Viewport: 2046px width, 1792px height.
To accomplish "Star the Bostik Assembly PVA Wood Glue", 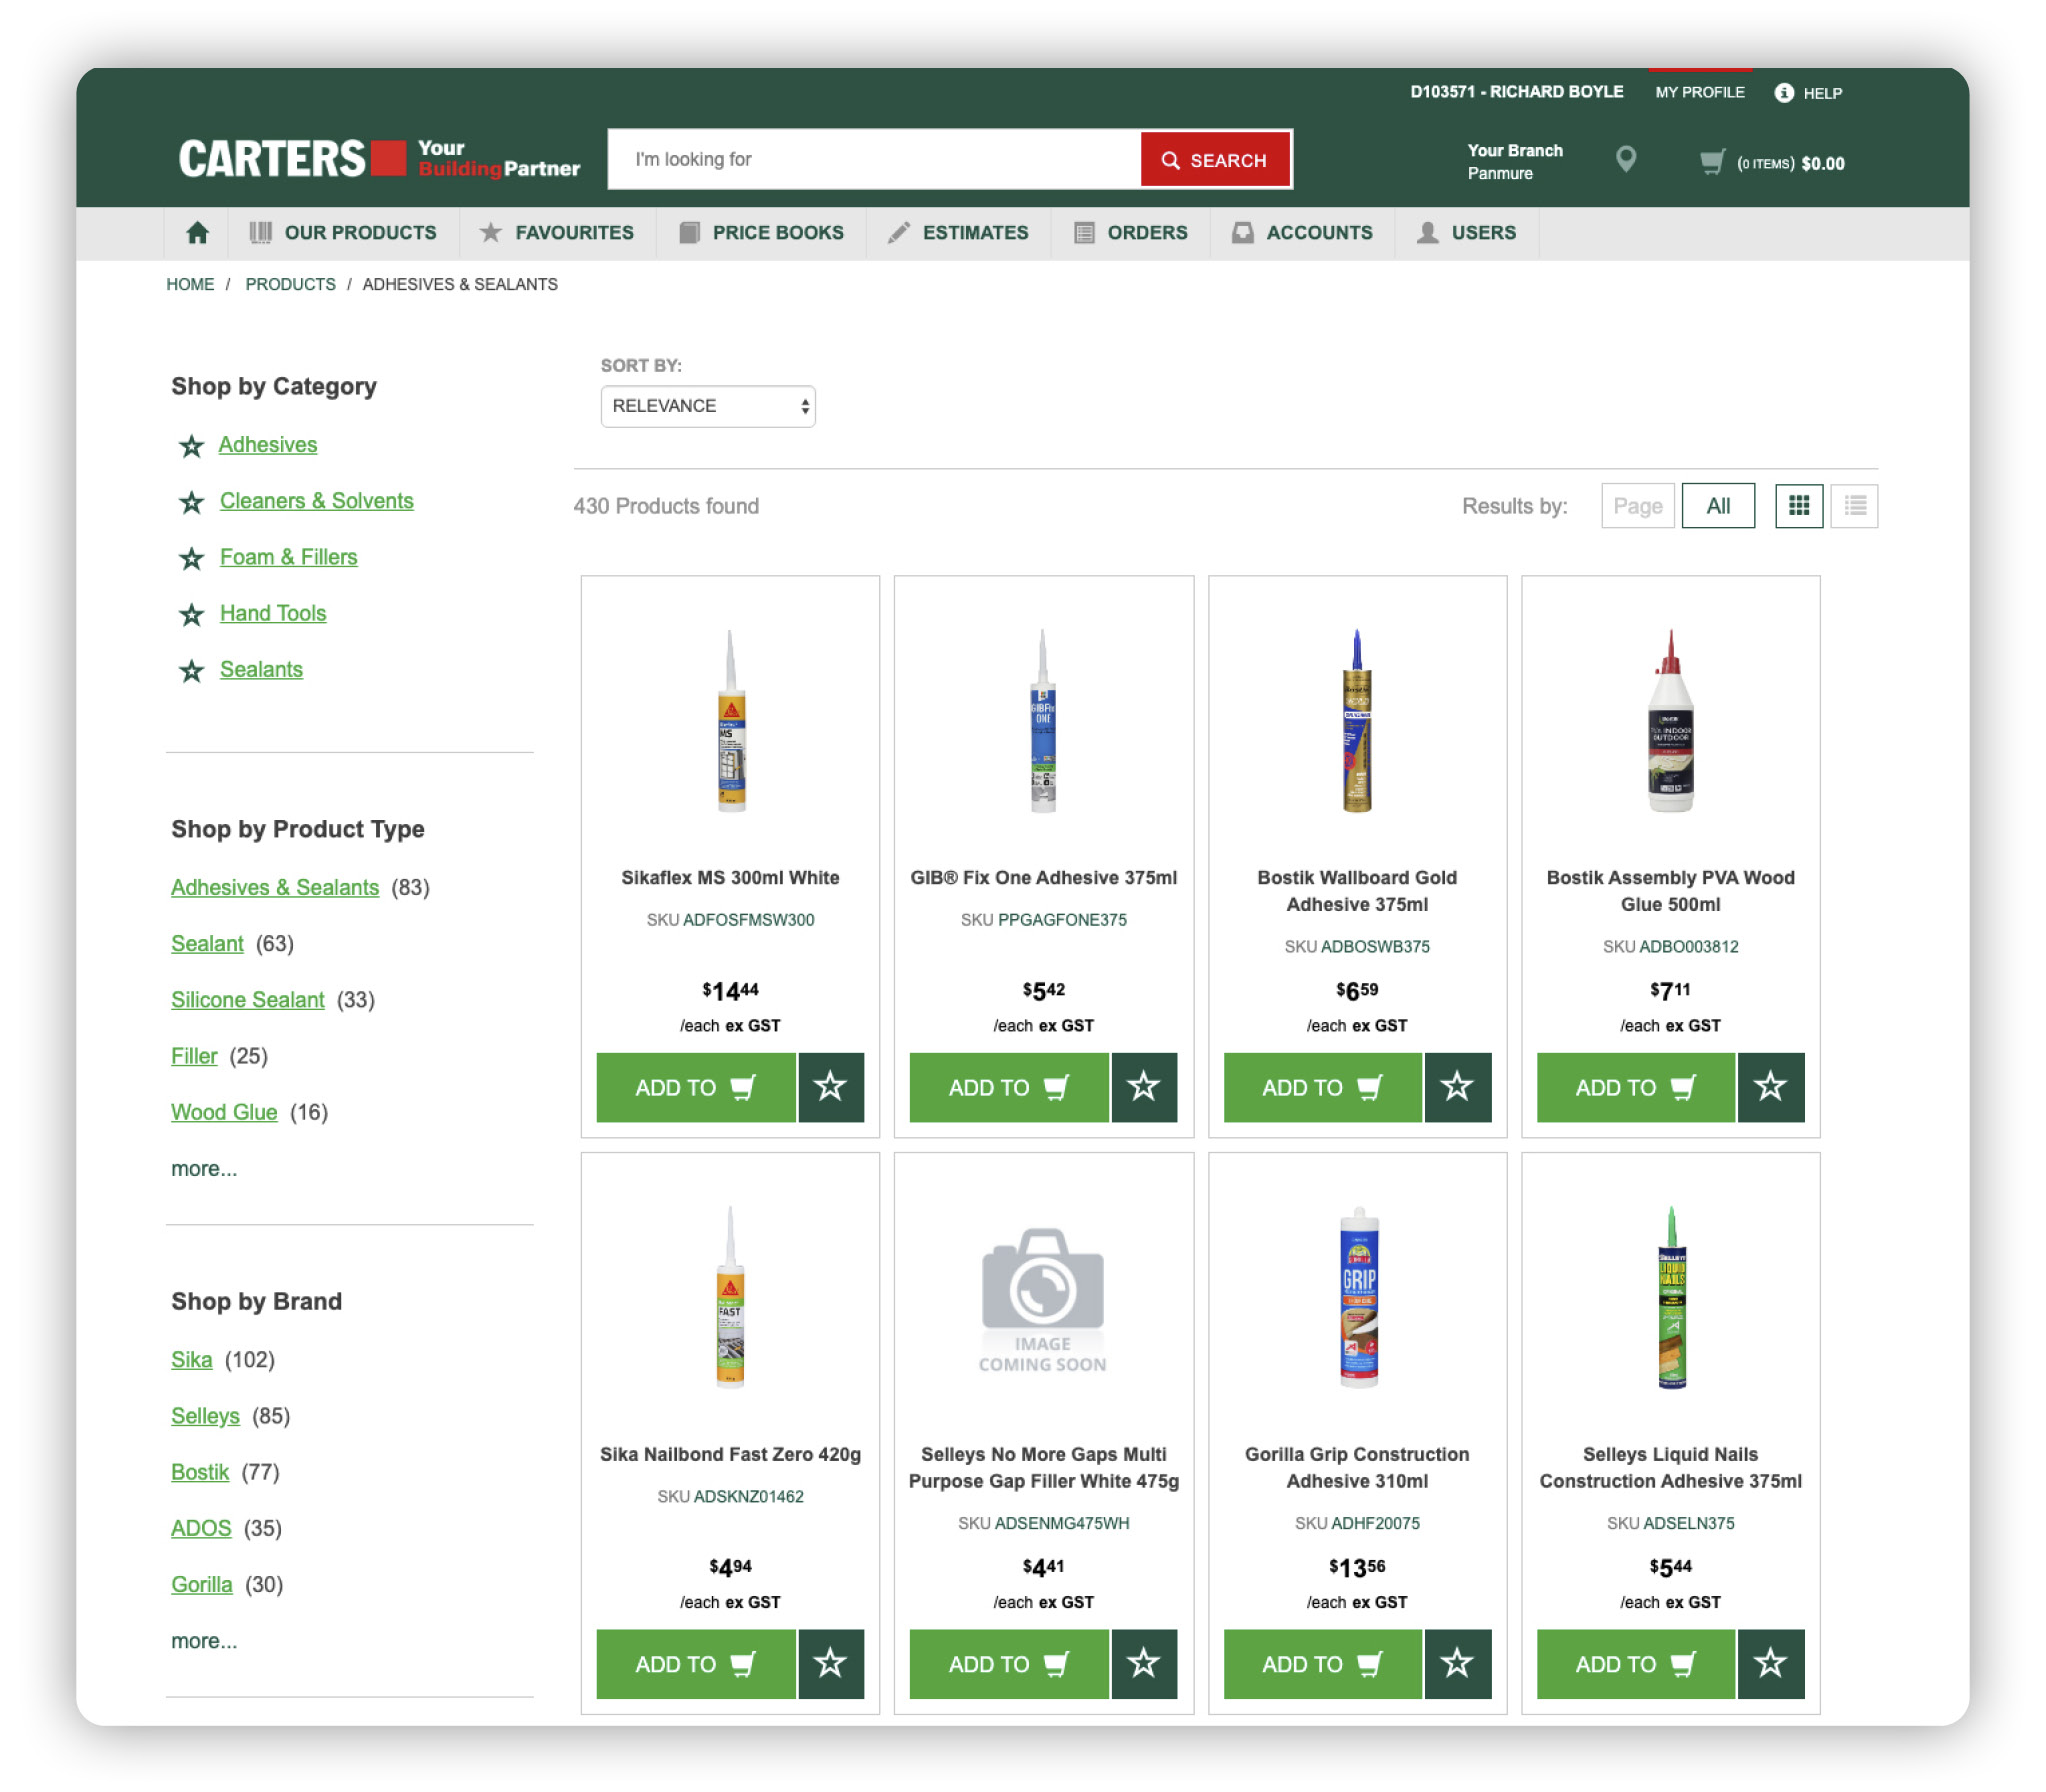I will pos(1770,1087).
